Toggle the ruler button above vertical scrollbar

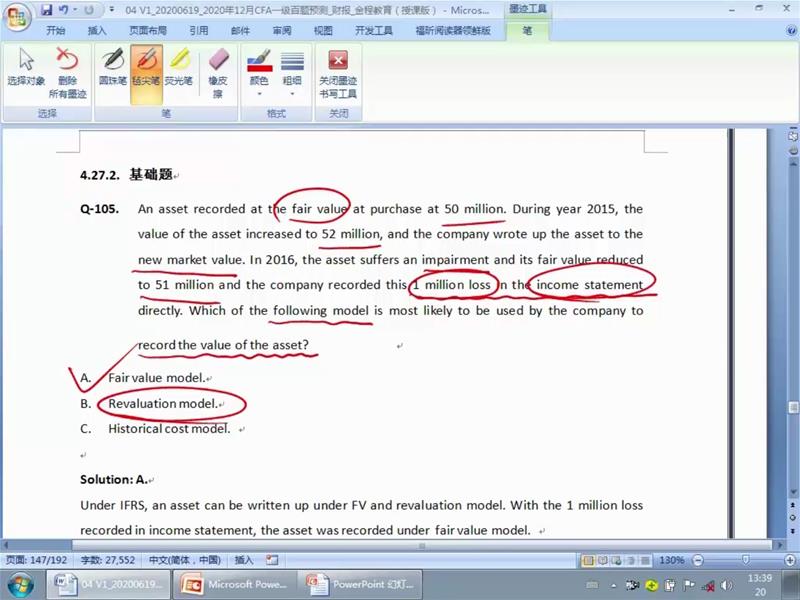click(793, 136)
